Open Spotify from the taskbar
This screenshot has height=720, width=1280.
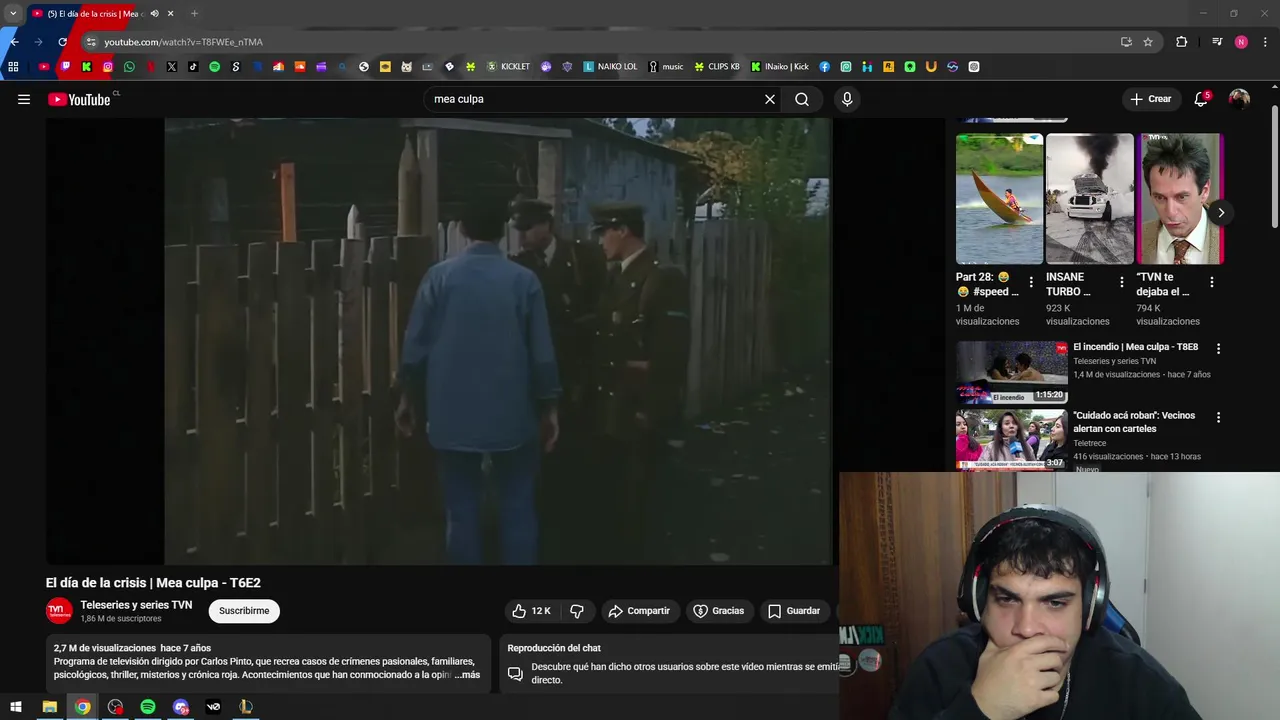tap(148, 707)
